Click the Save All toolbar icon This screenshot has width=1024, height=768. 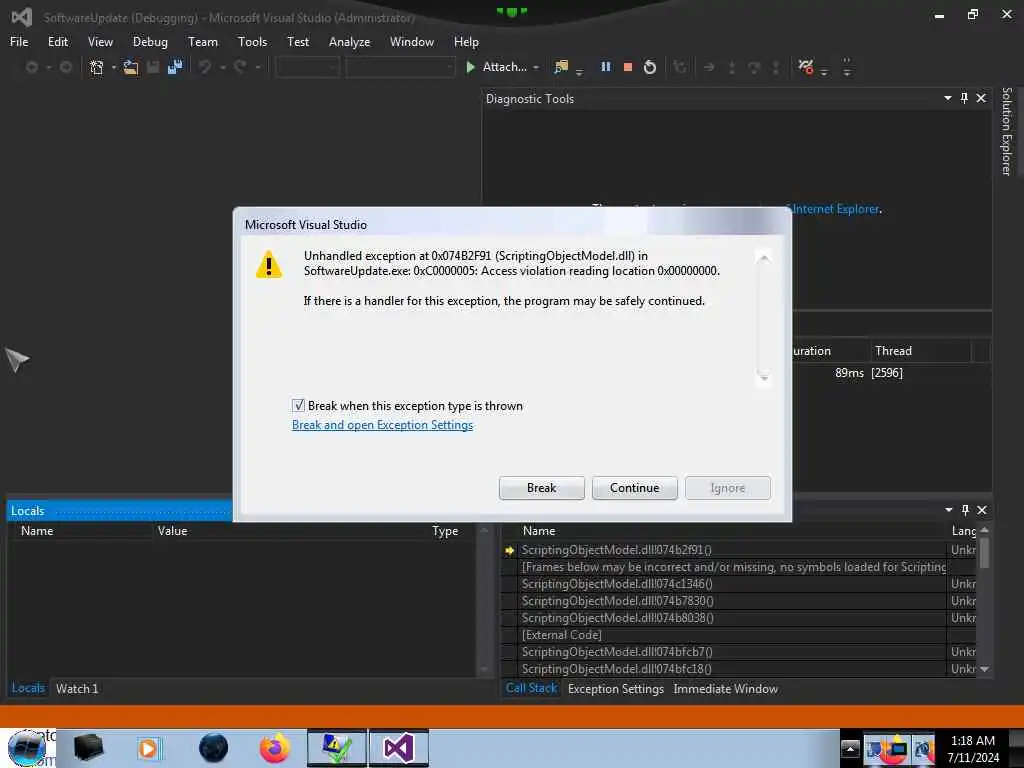point(174,67)
